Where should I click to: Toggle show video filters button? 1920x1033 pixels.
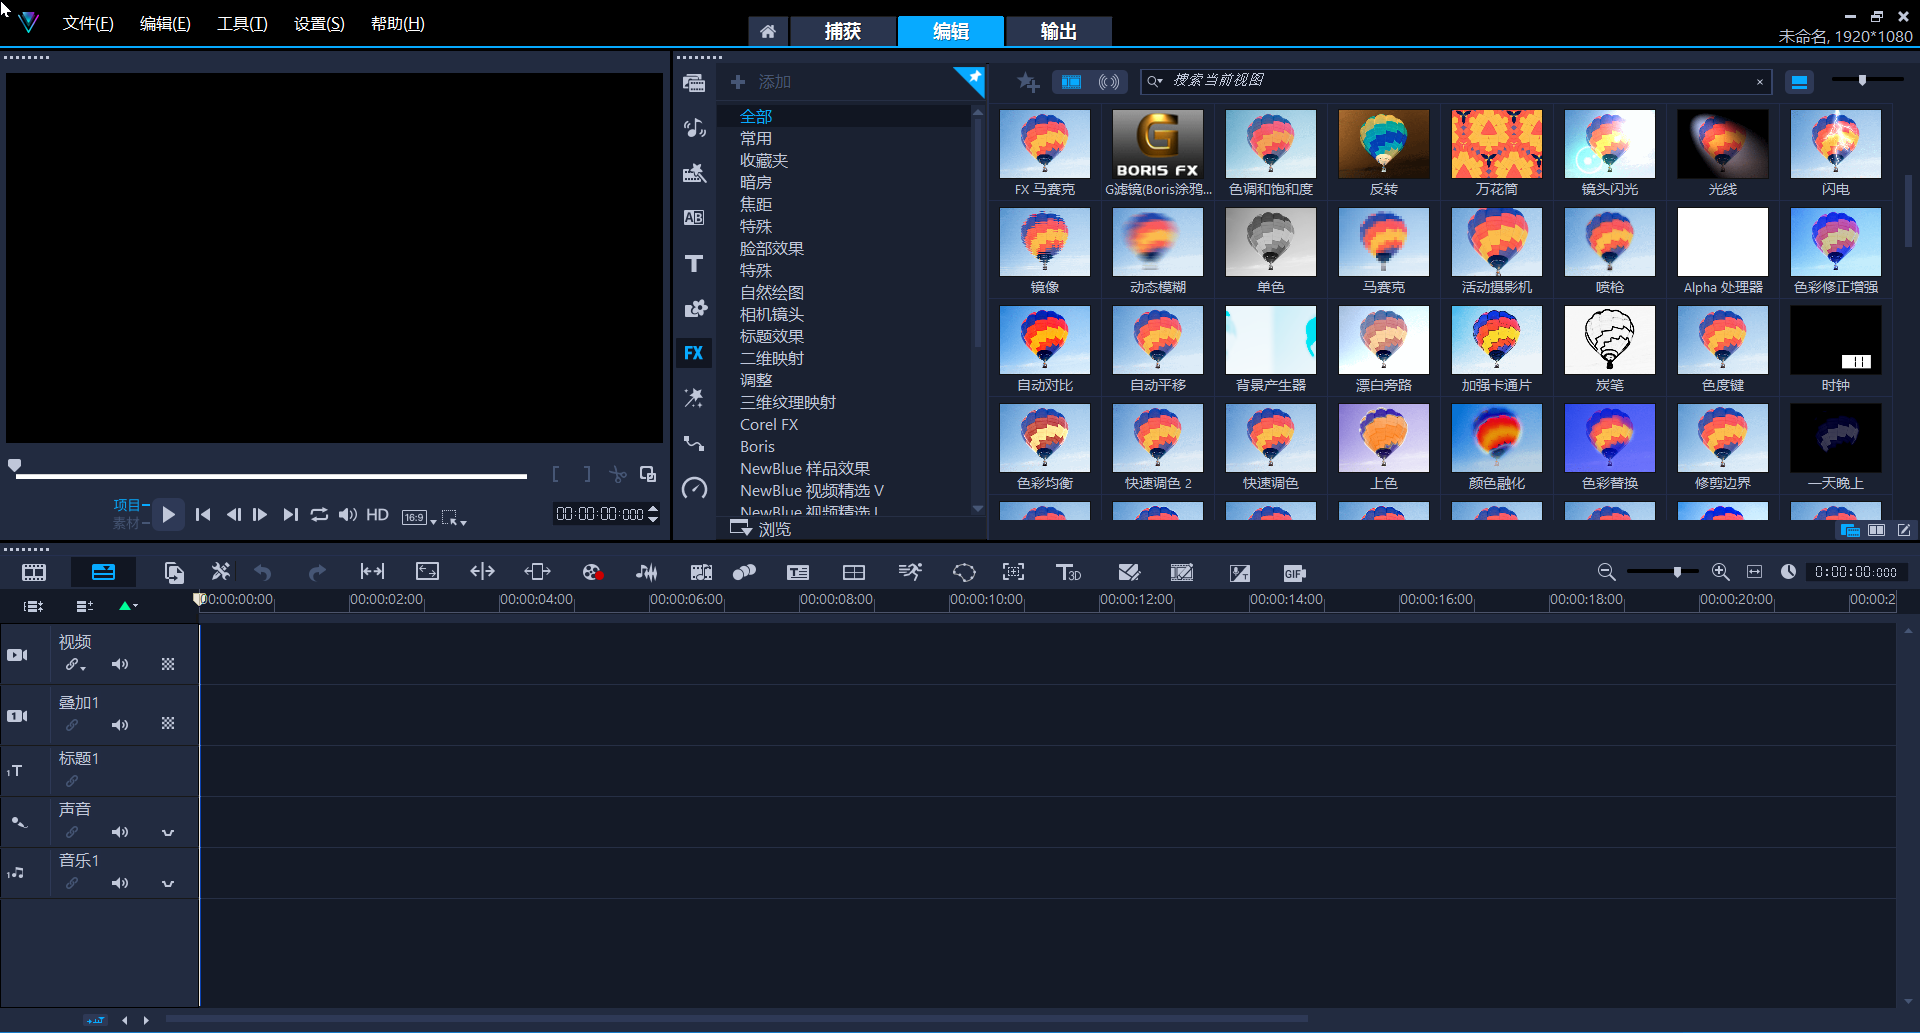[1071, 82]
